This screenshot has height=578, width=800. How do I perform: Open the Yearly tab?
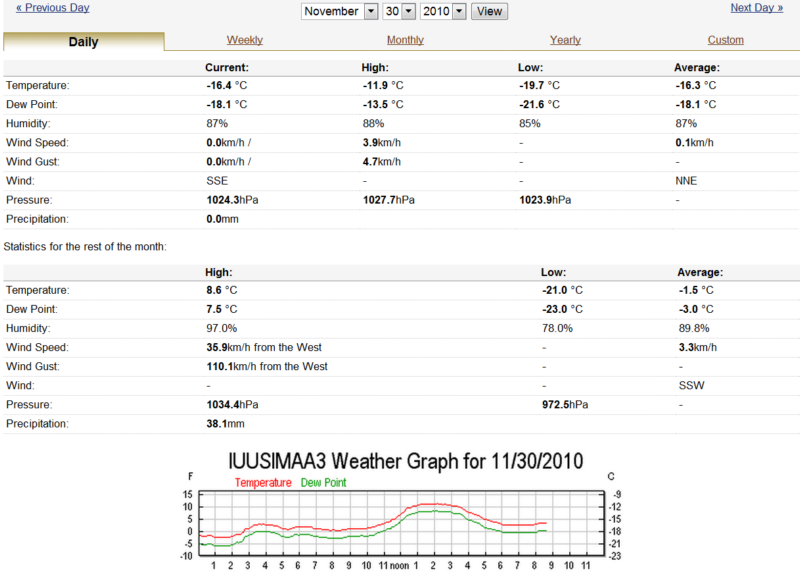[565, 40]
